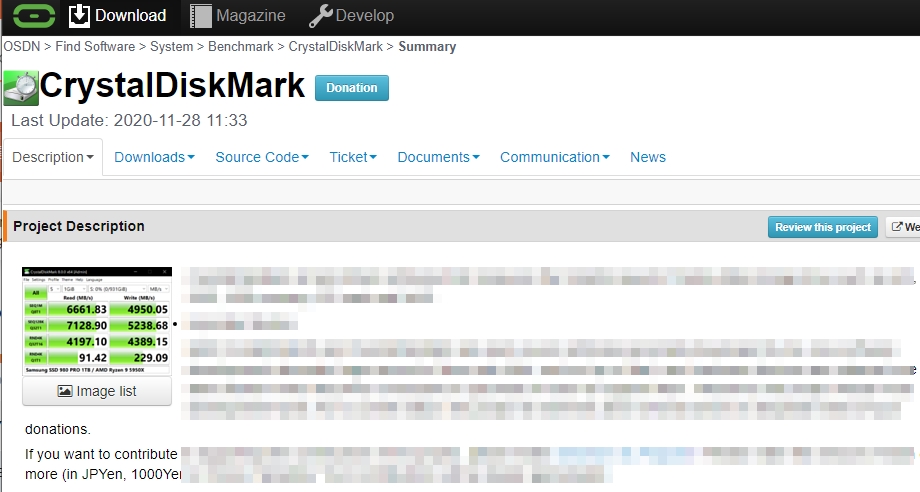The height and width of the screenshot is (492, 920).
Task: Click the Project Description heading
Action: click(x=79, y=226)
